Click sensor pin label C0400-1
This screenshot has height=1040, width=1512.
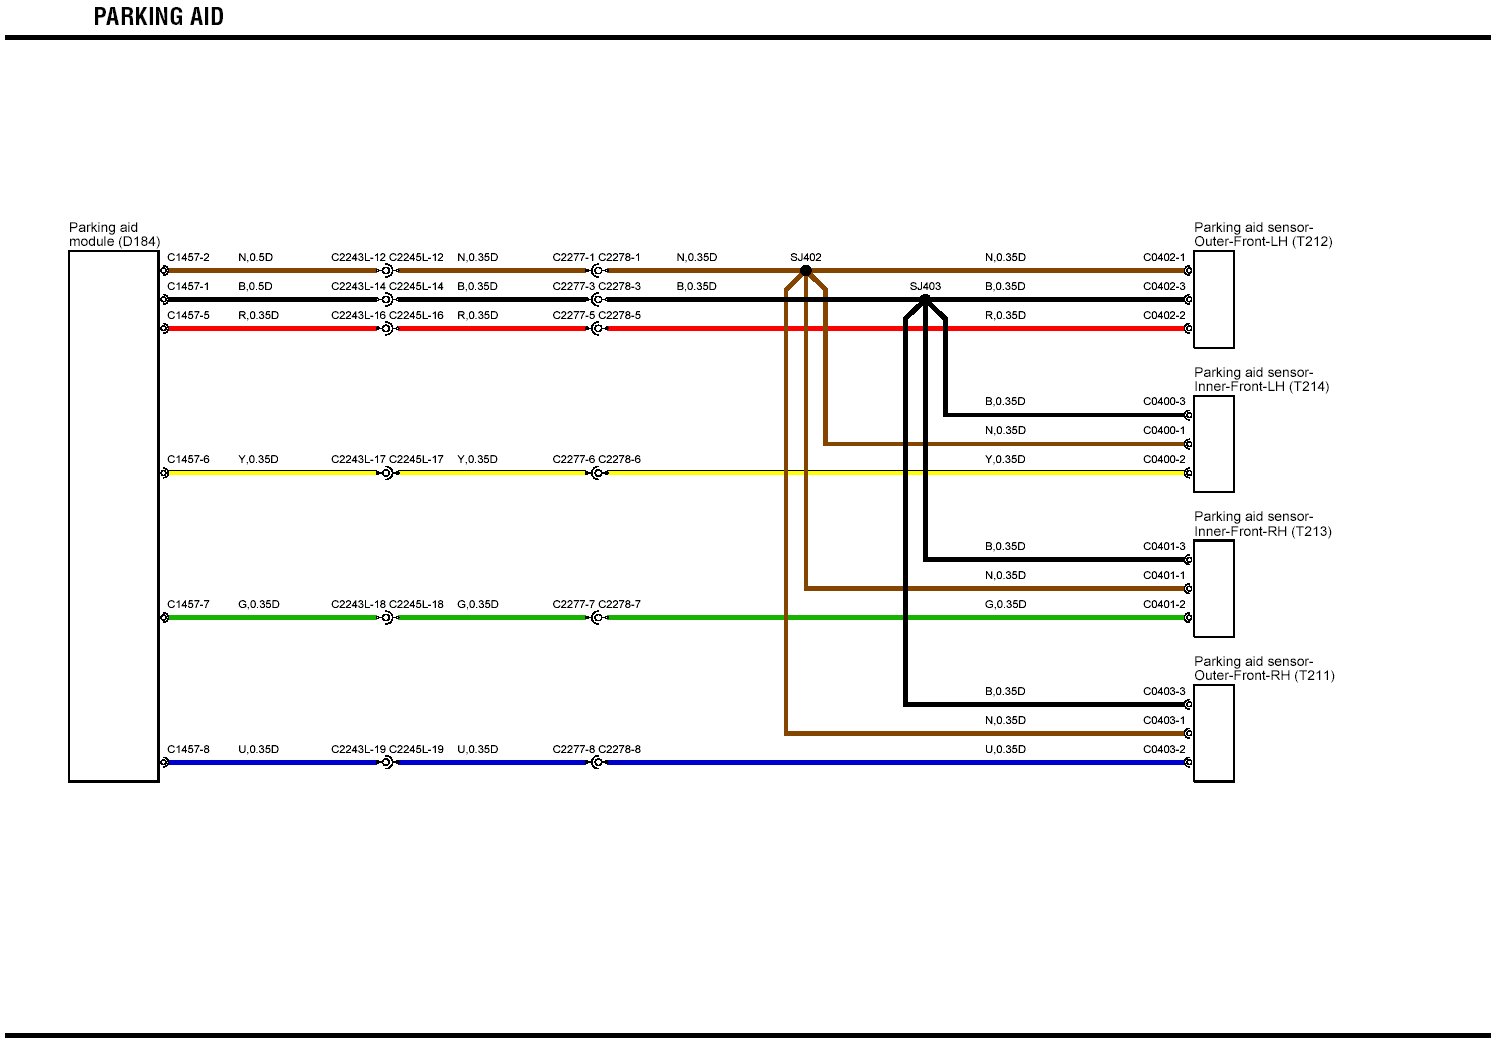(x=1164, y=431)
